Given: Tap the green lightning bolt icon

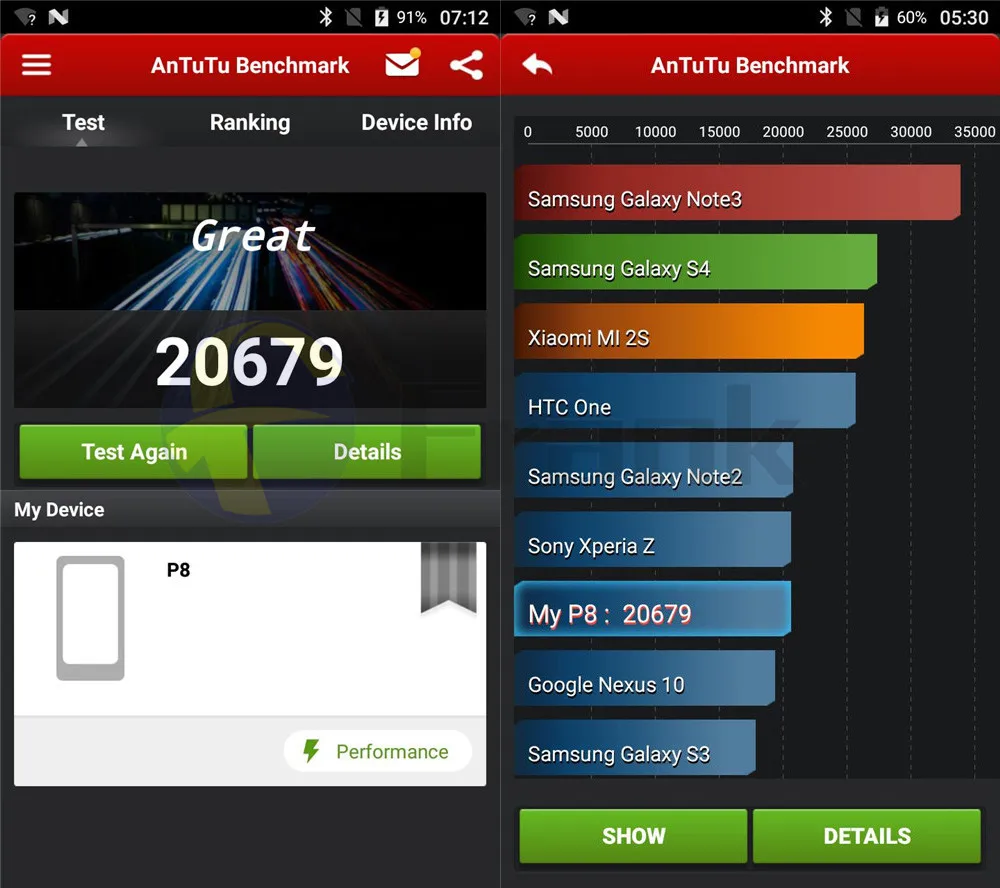Looking at the screenshot, I should (311, 751).
